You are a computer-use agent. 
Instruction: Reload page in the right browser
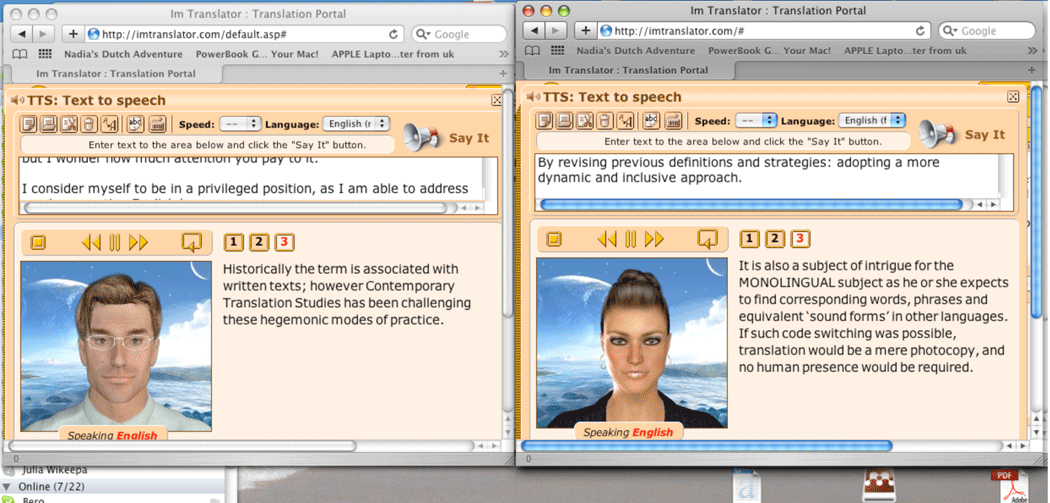tap(920, 30)
